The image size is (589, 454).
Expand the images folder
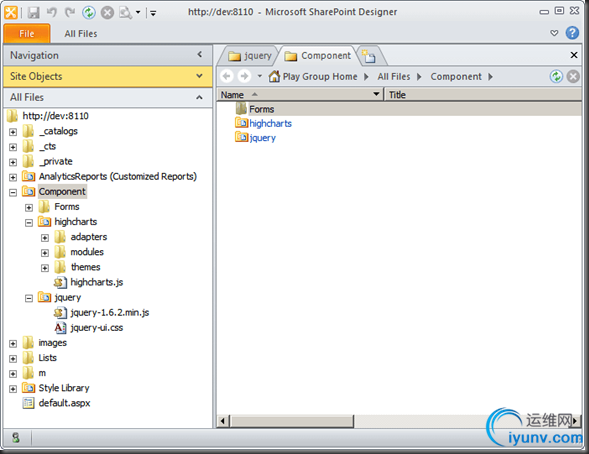tap(13, 344)
